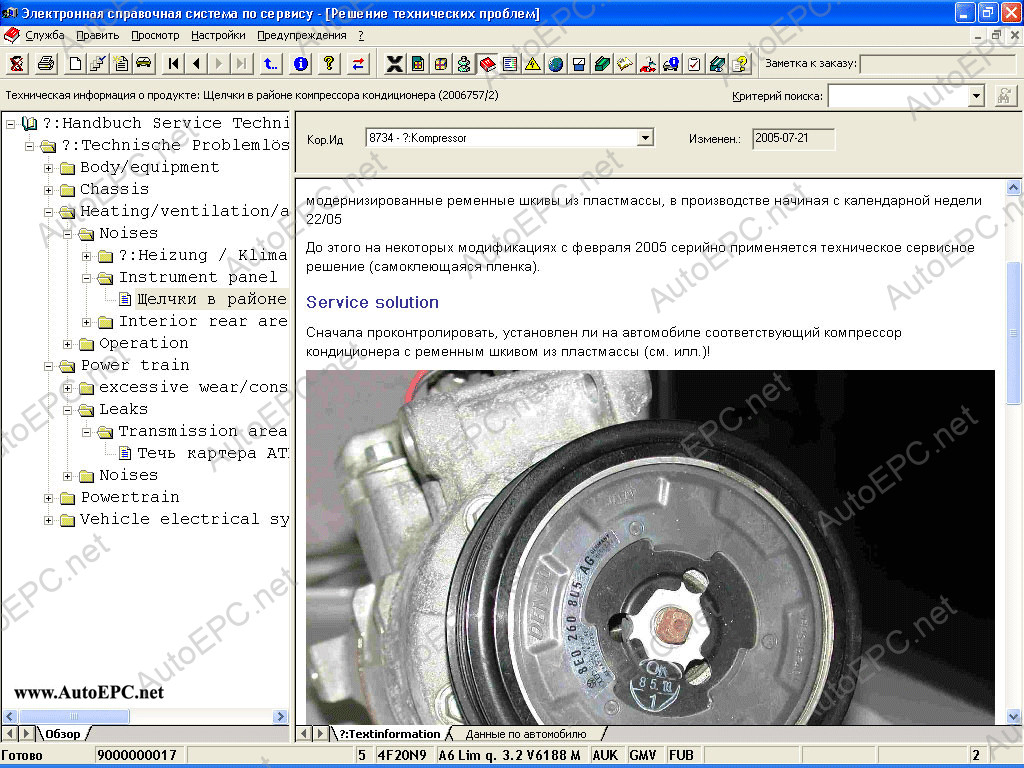The width and height of the screenshot is (1024, 768).
Task: Open the Настройки menu
Action: (217, 35)
